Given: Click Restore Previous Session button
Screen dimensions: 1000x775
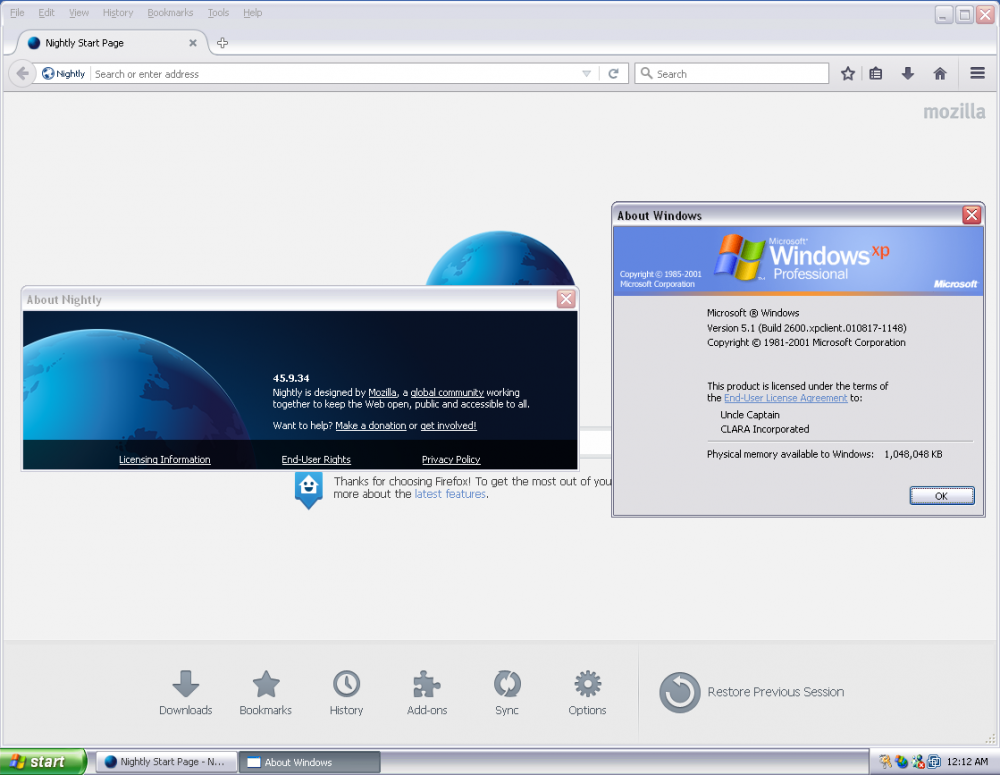Looking at the screenshot, I should click(752, 692).
